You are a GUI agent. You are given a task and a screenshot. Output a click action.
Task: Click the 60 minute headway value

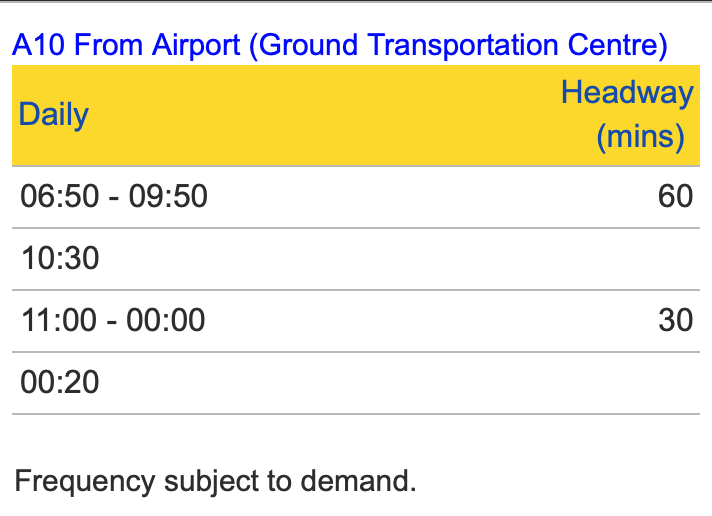[x=675, y=197]
